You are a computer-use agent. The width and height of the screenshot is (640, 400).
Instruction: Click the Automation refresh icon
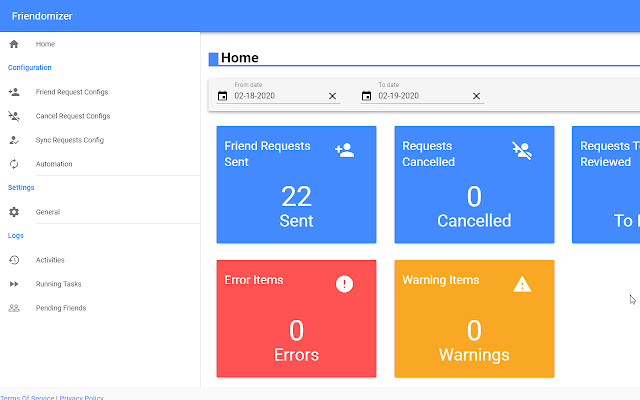pos(14,164)
